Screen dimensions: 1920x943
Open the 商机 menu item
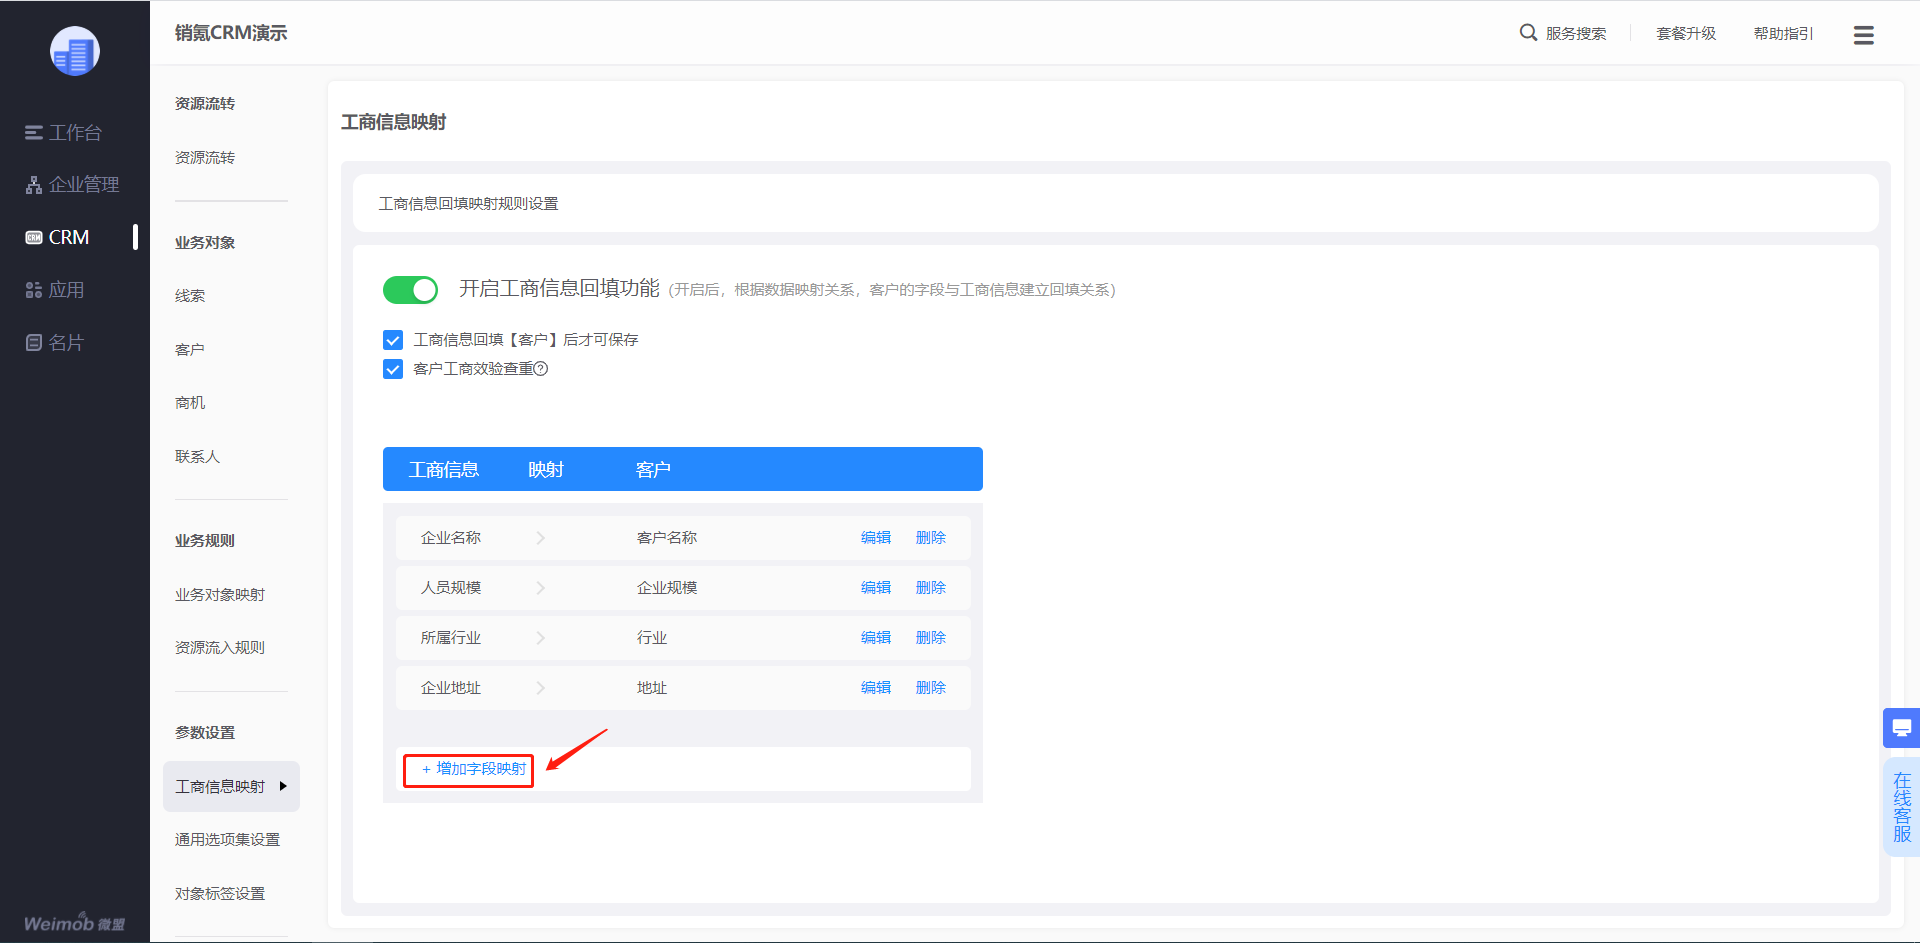click(190, 403)
